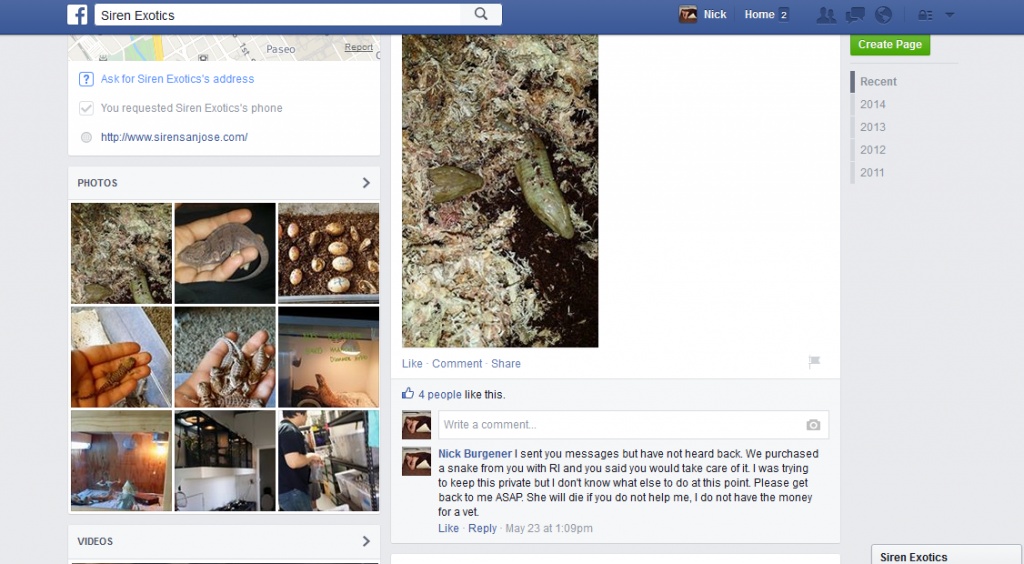Screen dimensions: 1024x564
Task: Open the account dropdown arrow in top bar
Action: pyautogui.click(x=950, y=14)
